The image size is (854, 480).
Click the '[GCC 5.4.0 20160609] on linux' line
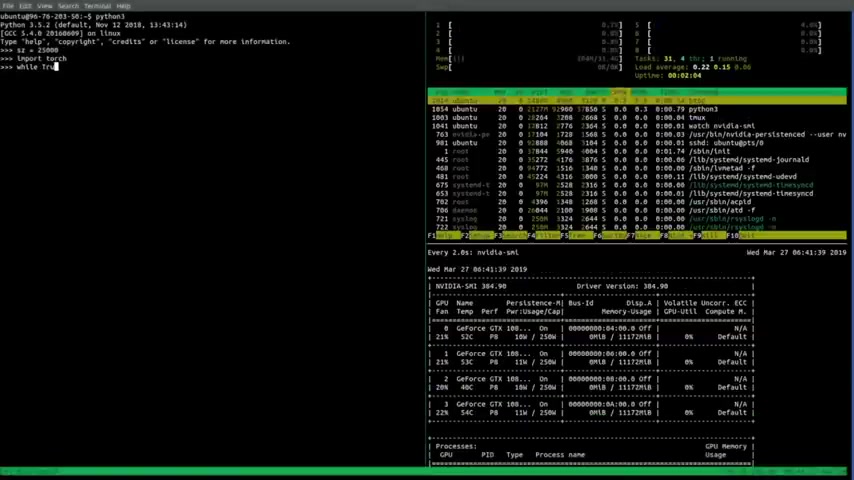click(60, 33)
